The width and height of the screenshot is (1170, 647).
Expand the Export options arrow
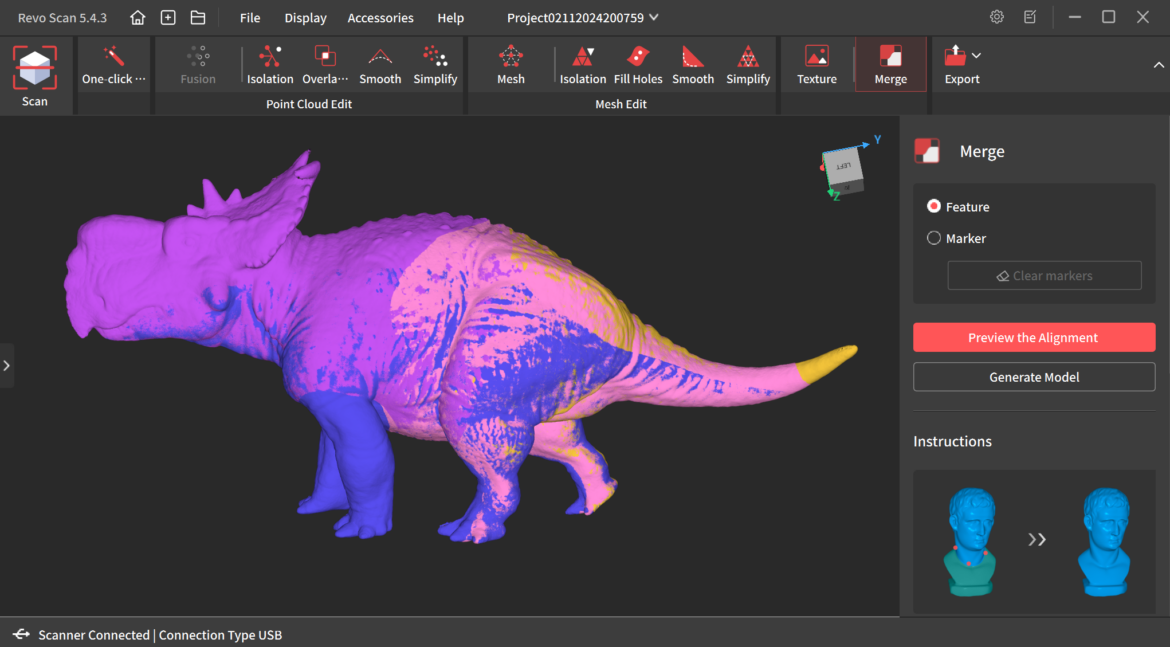[x=977, y=56]
